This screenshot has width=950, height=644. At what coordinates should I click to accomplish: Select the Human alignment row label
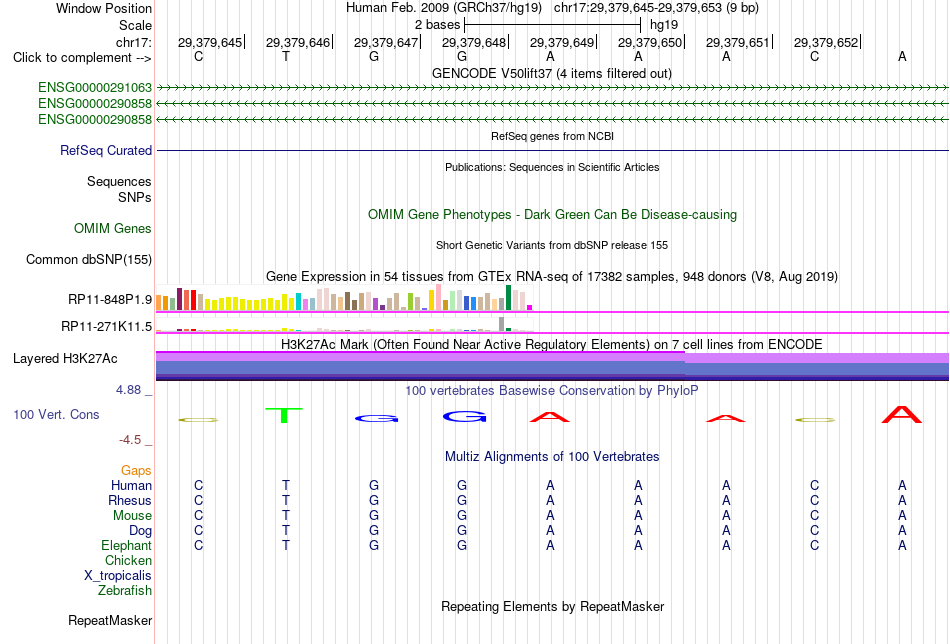(x=131, y=486)
